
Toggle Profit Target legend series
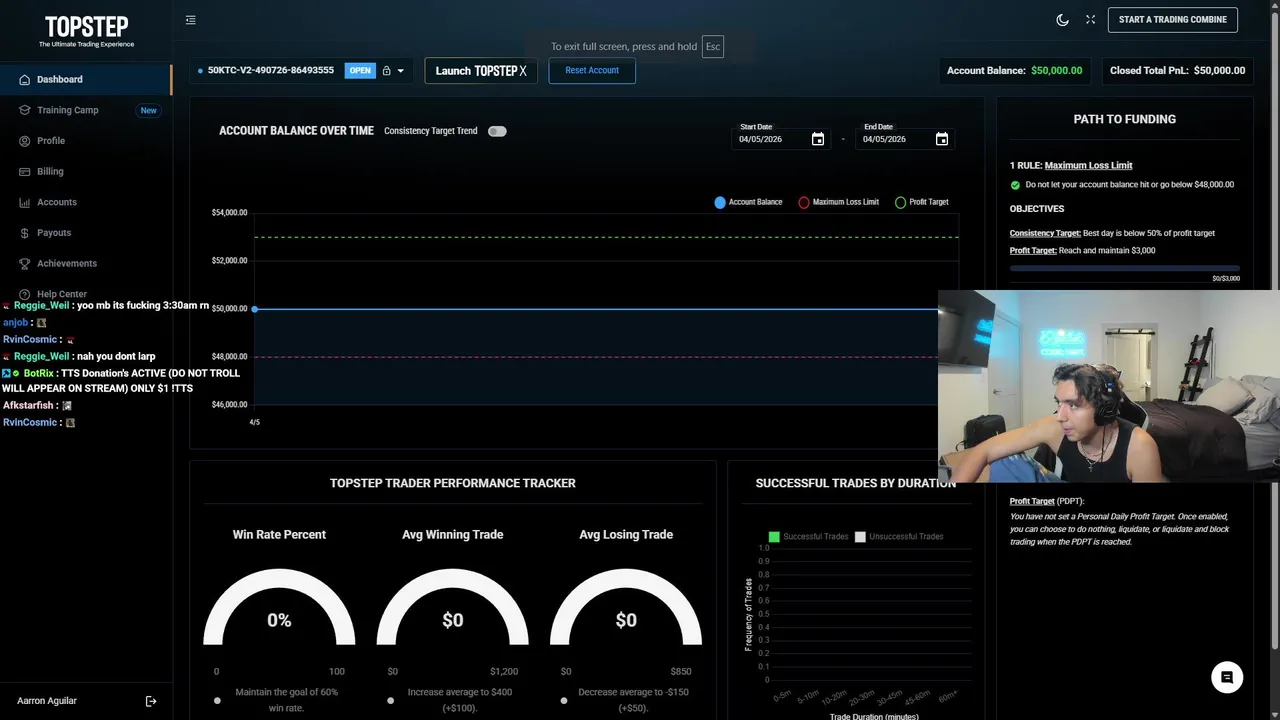tap(921, 202)
